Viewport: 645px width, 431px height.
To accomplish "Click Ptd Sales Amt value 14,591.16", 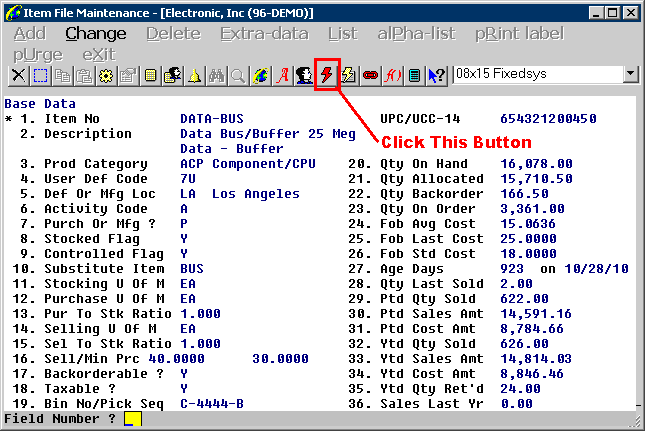I will tap(536, 314).
